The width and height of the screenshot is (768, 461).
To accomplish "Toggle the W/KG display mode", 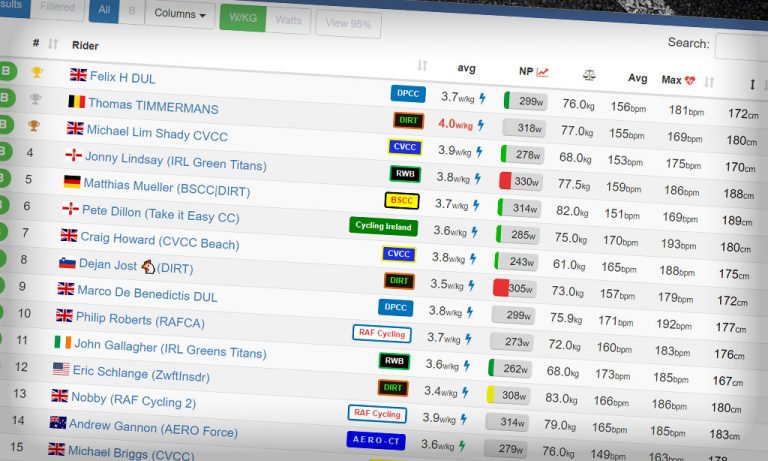I will [242, 17].
